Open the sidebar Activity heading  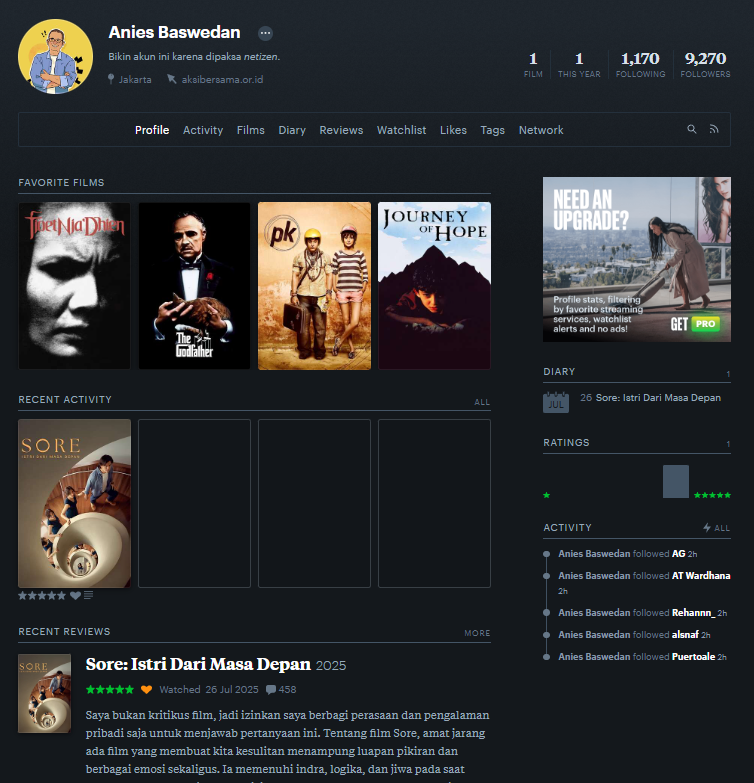point(567,527)
